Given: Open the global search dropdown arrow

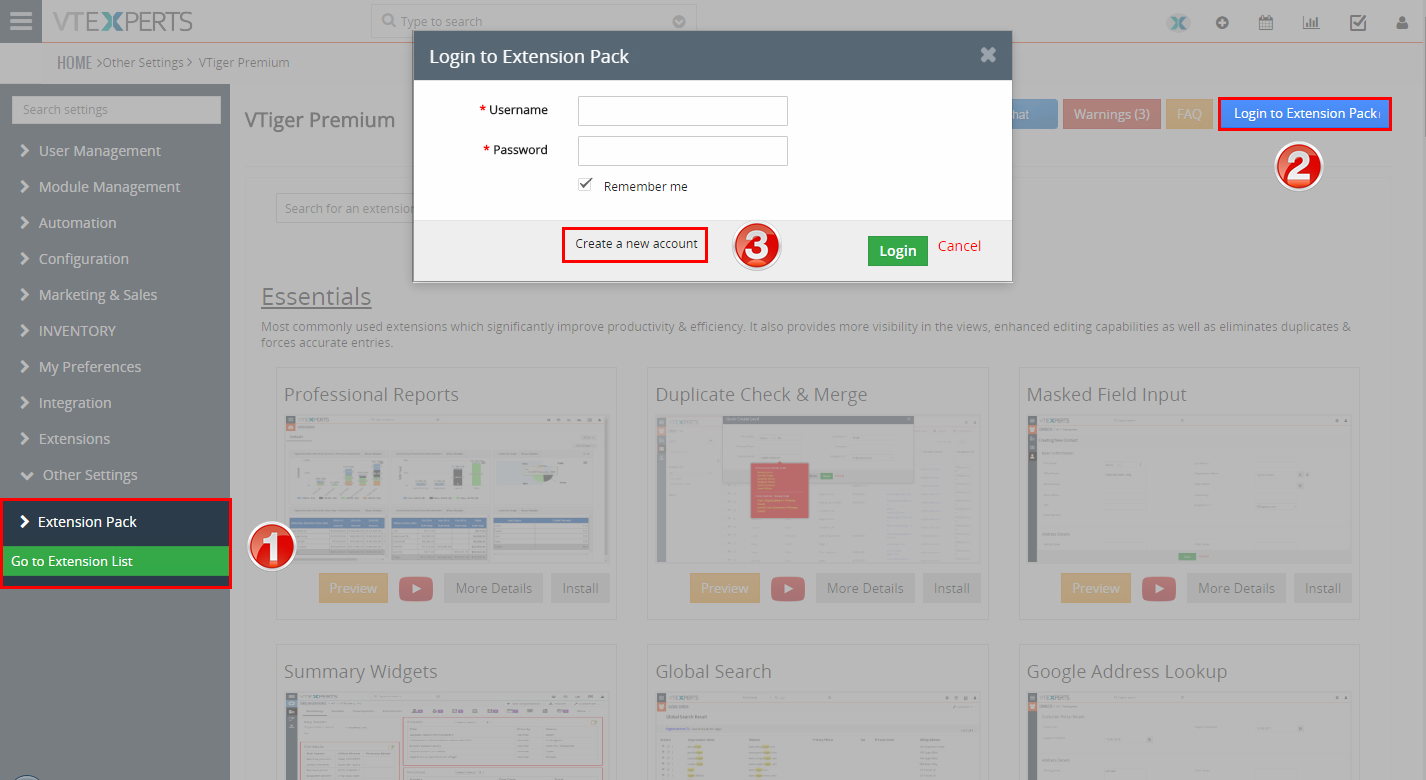Looking at the screenshot, I should [679, 21].
